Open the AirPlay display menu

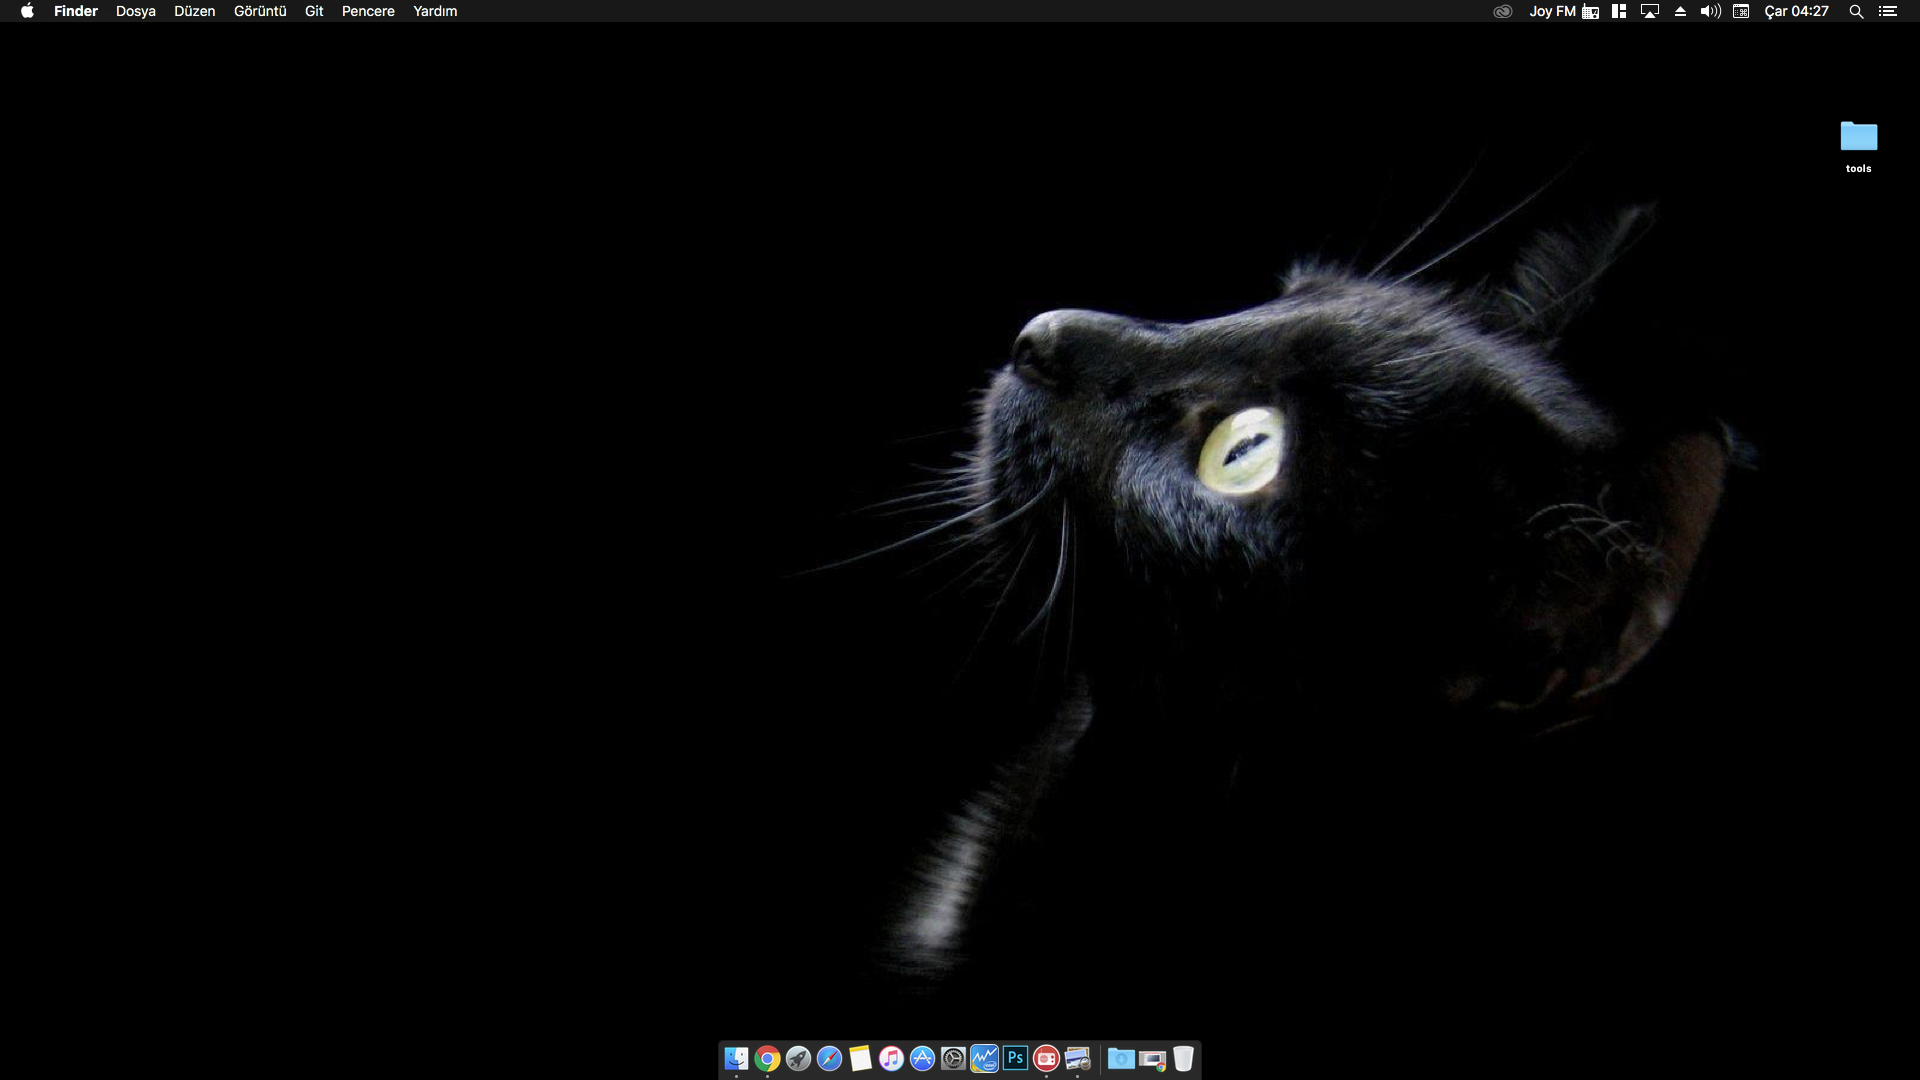pos(1650,11)
